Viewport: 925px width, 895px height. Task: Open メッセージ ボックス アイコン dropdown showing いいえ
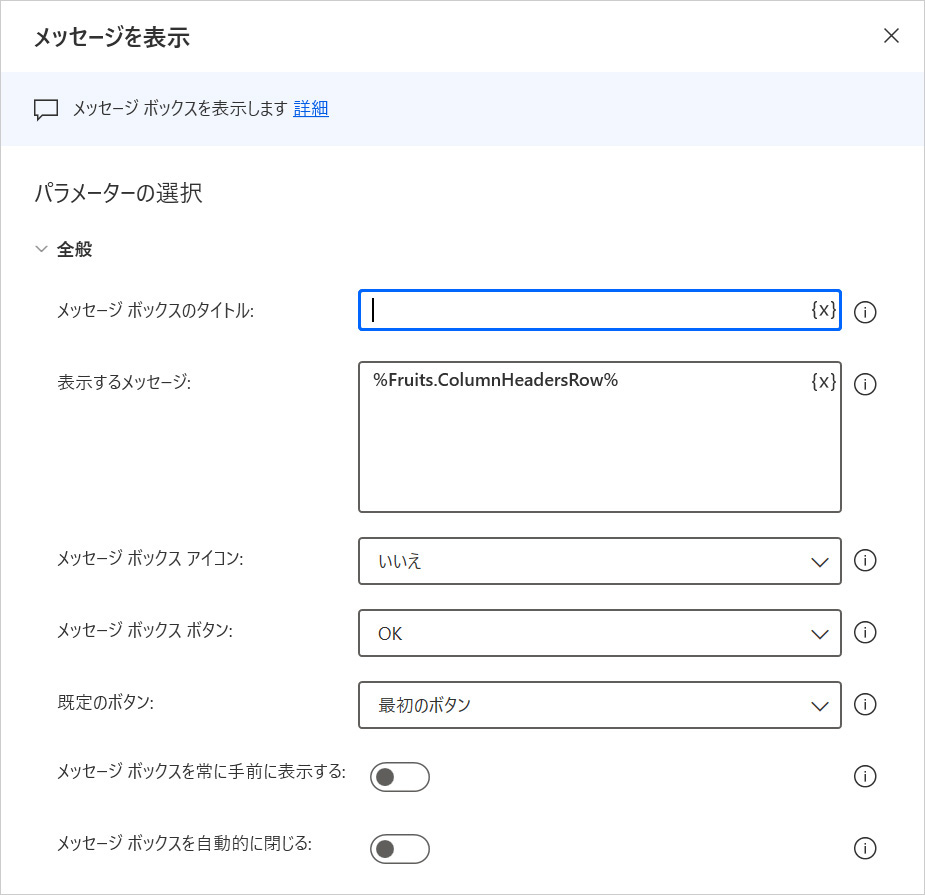599,561
